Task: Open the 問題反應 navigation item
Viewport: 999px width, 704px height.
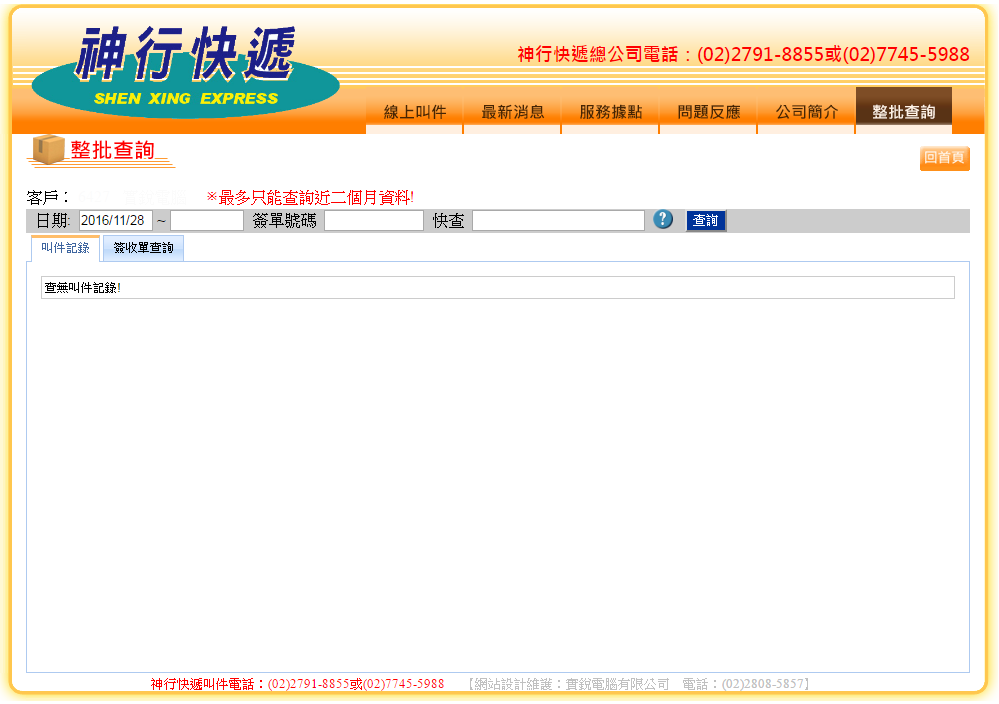Action: [x=708, y=112]
